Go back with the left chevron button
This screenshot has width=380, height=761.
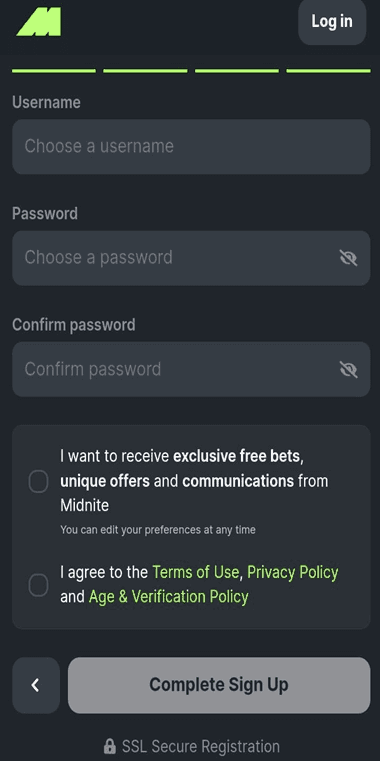(x=36, y=685)
